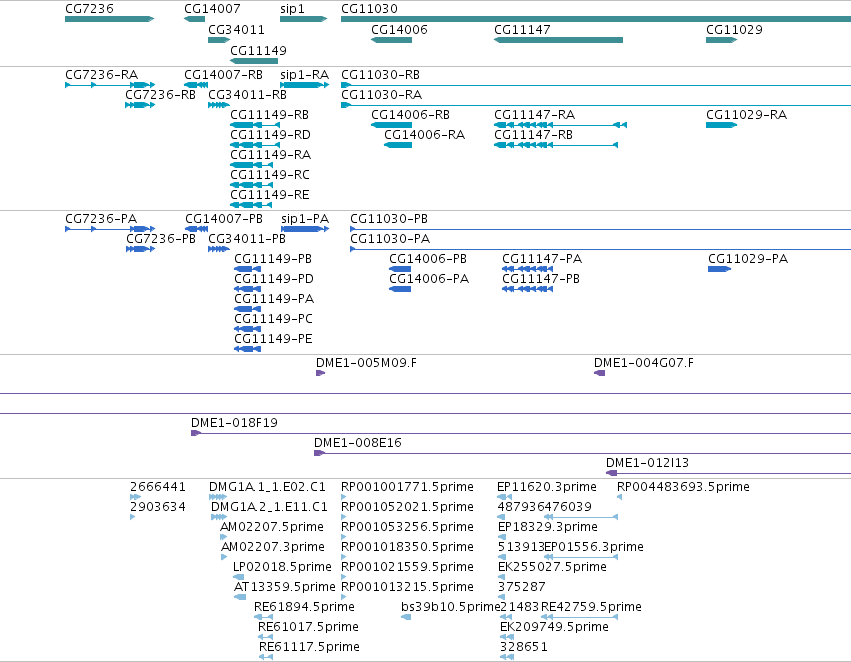Select the EP11620.3prime EST label
The height and width of the screenshot is (662, 851).
tap(547, 487)
